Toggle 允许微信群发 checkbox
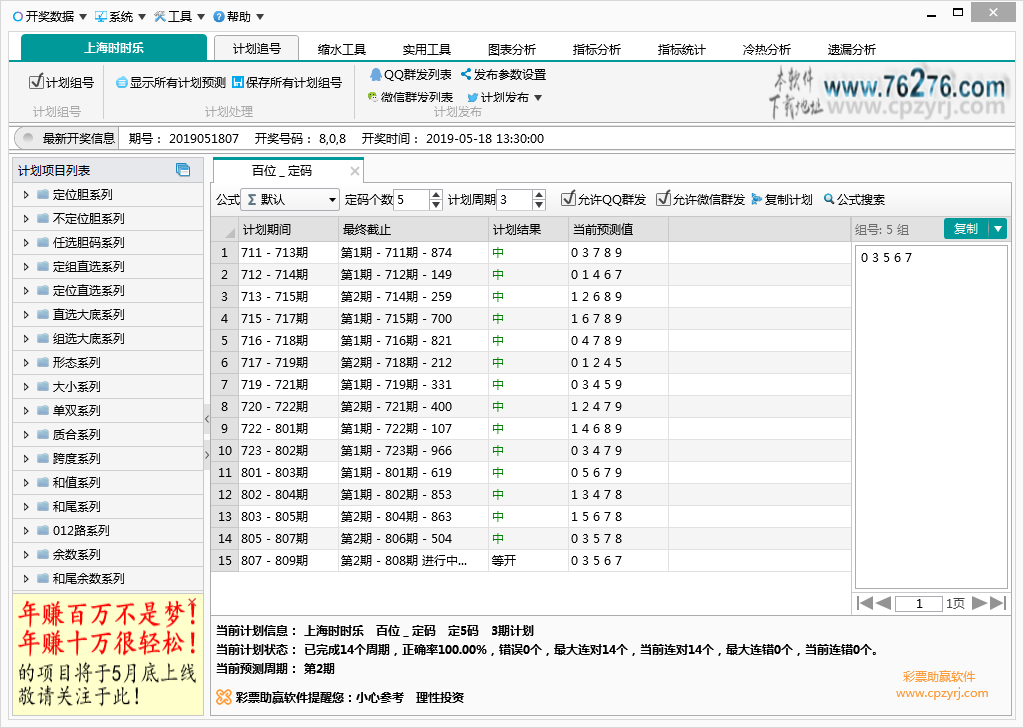This screenshot has height=728, width=1024. pos(664,198)
